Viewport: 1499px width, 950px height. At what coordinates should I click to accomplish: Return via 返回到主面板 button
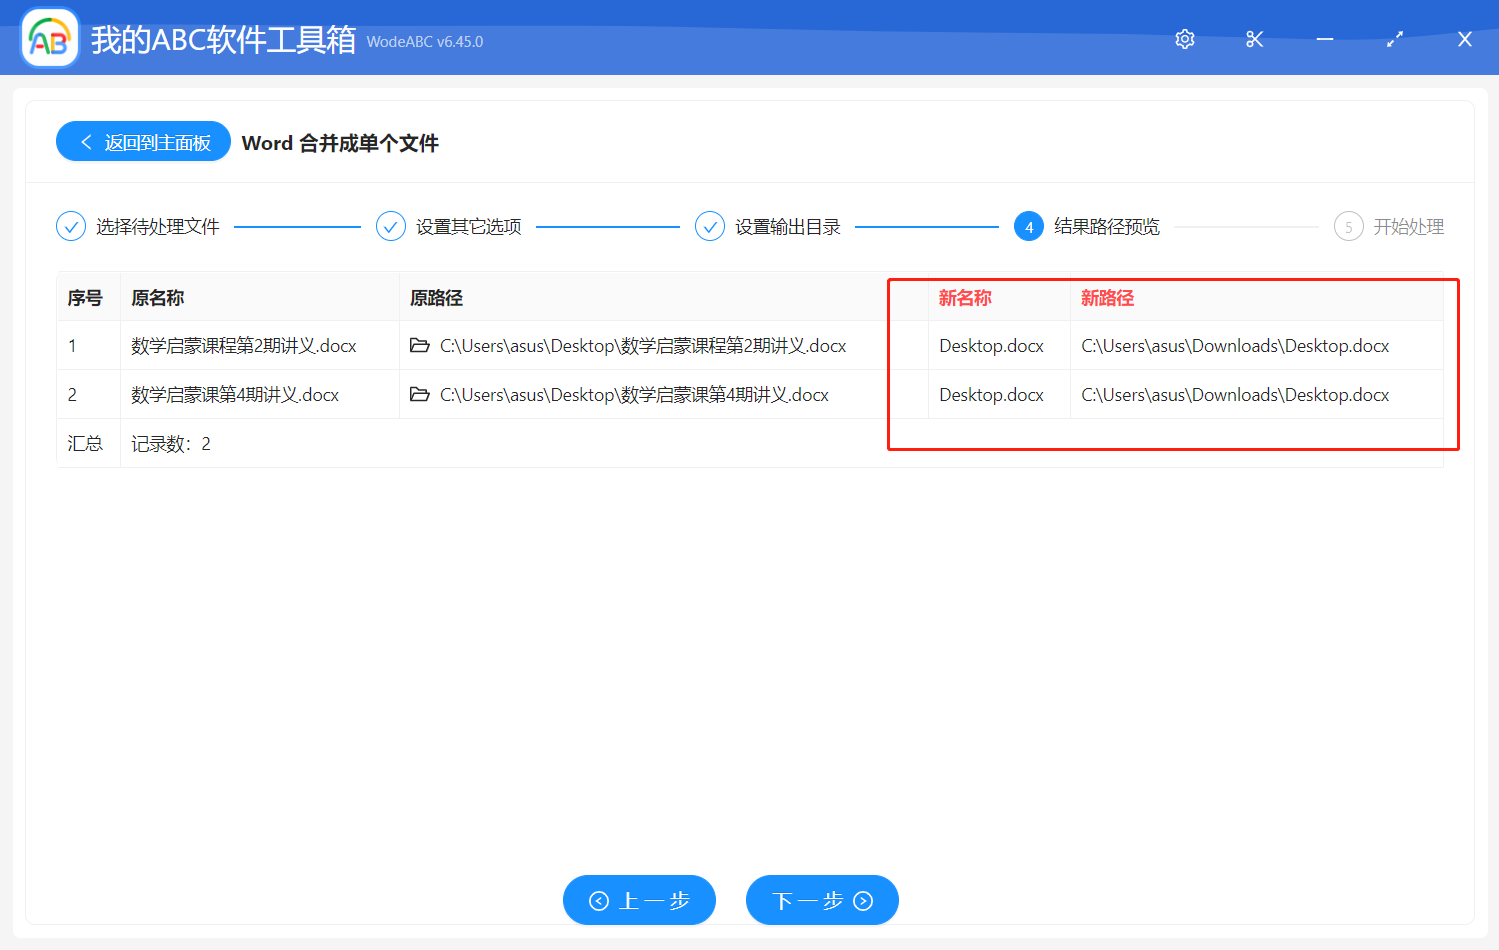tap(144, 142)
